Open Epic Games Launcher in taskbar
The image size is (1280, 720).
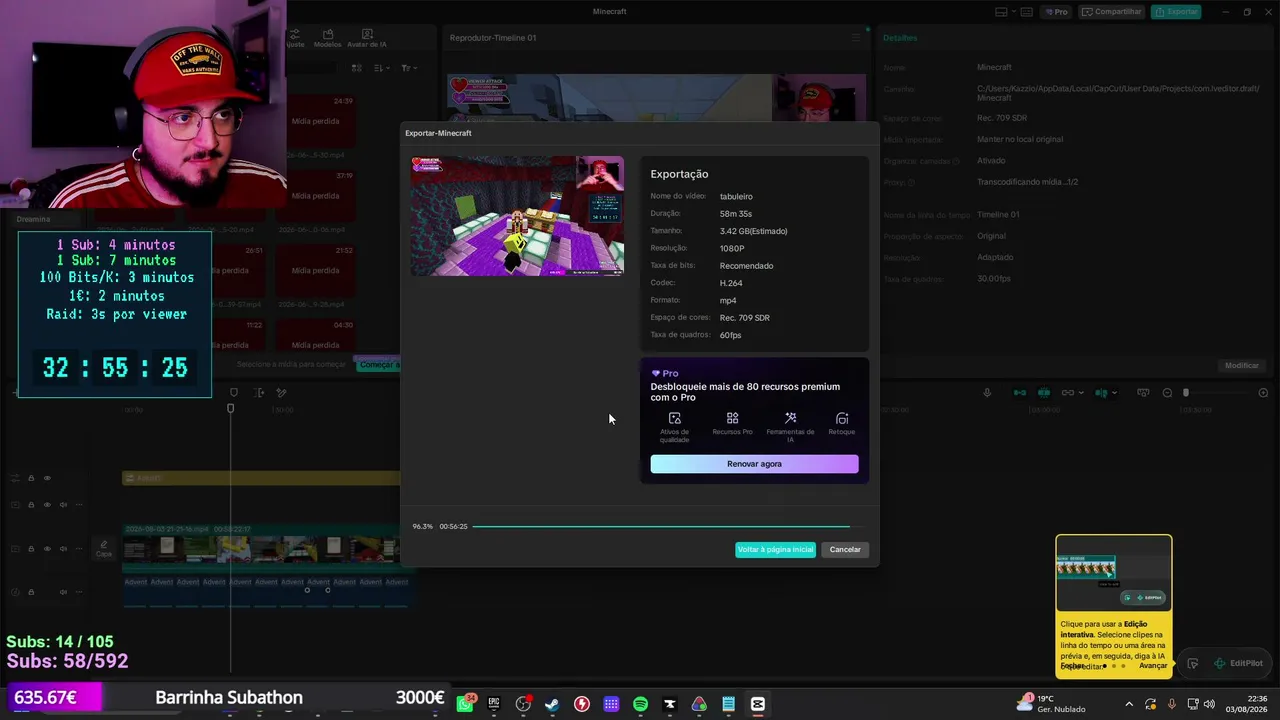coord(494,704)
